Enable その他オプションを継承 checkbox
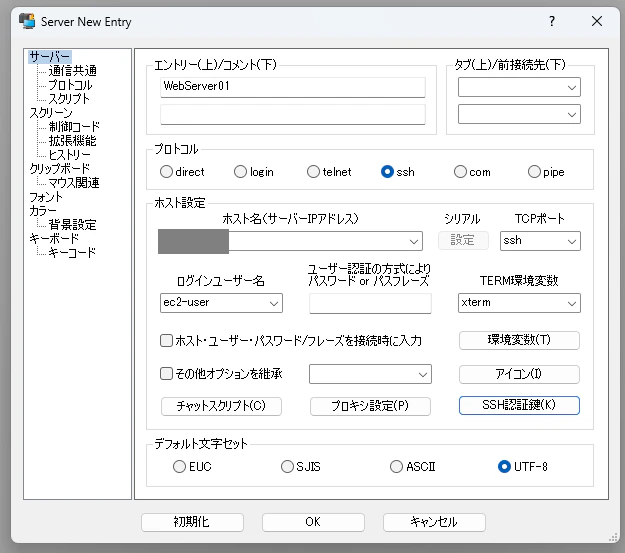Viewport: 625px width, 553px height. 166,374
